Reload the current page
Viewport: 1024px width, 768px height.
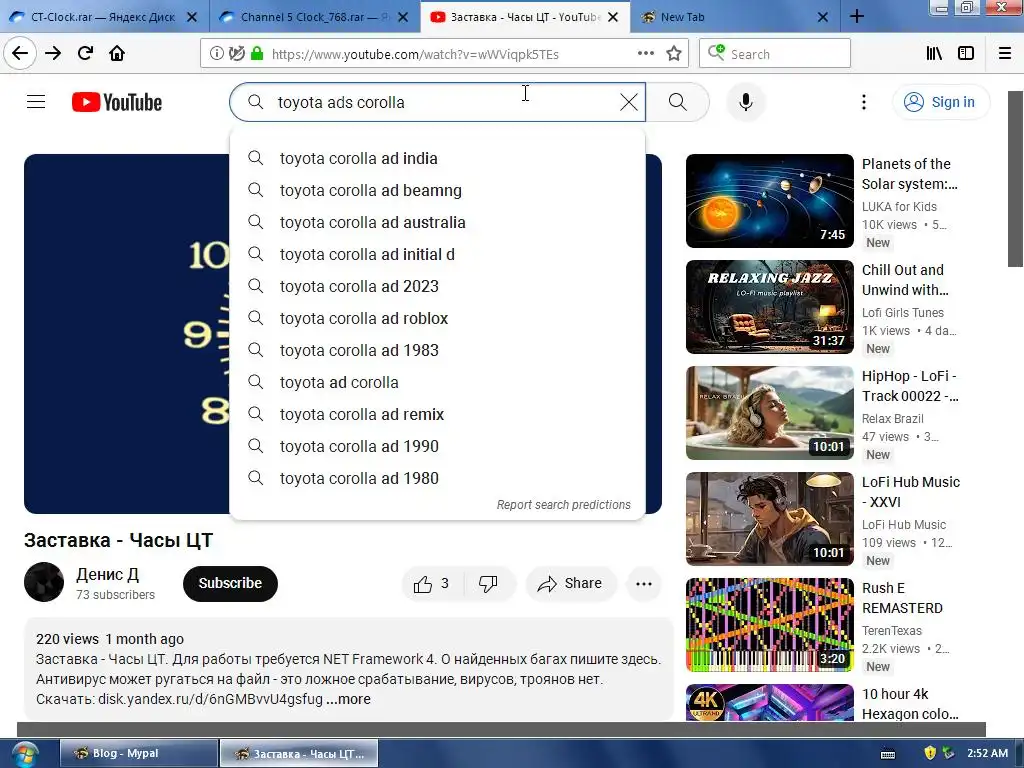coord(86,54)
